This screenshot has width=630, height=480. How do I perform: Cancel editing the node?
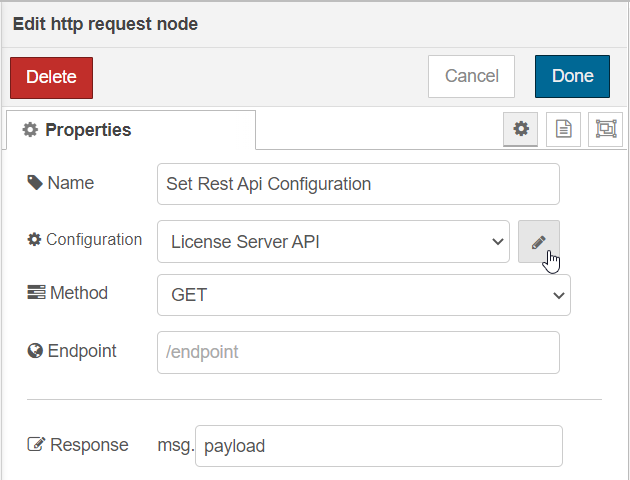tap(471, 76)
